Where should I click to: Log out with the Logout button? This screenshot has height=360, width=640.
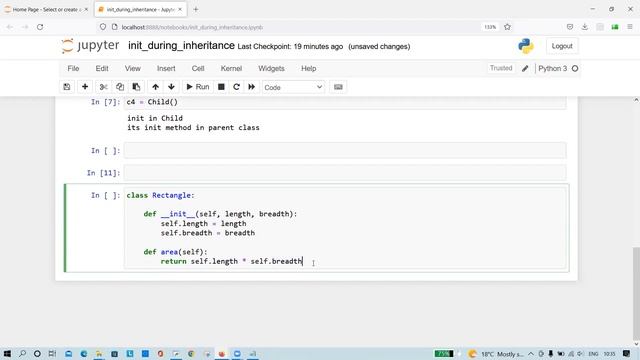[562, 46]
